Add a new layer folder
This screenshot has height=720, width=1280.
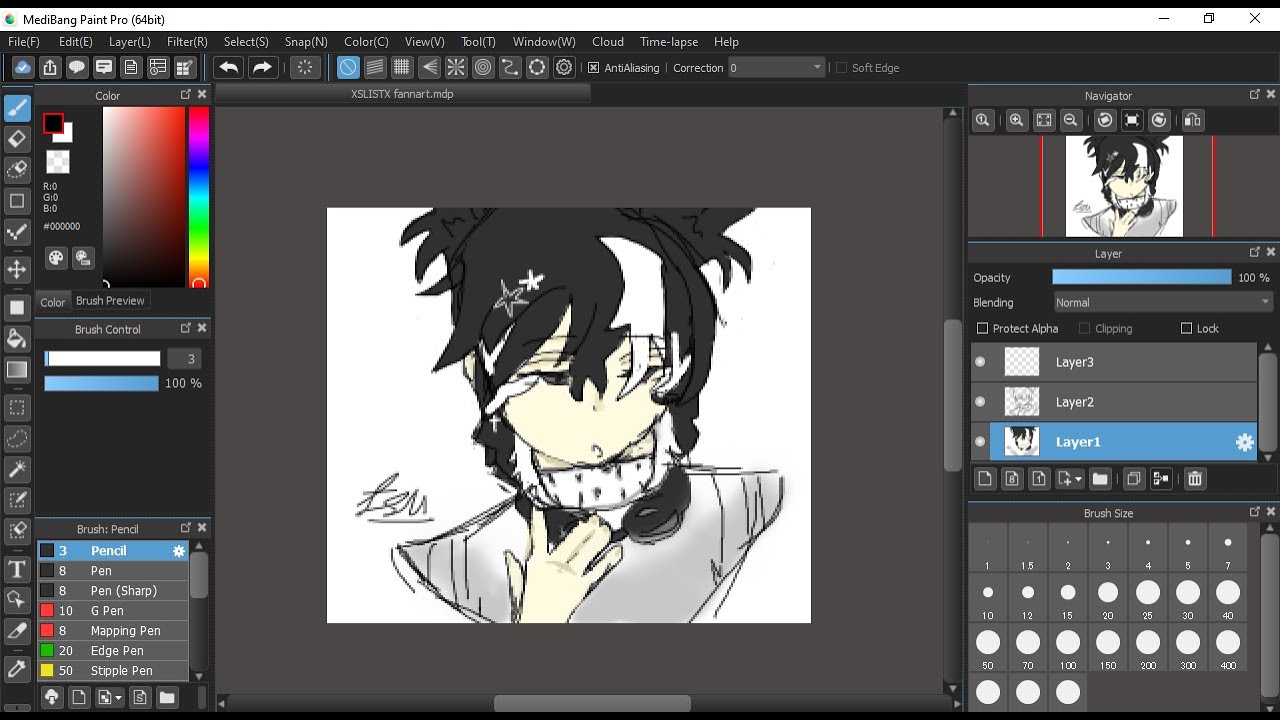(x=1100, y=479)
